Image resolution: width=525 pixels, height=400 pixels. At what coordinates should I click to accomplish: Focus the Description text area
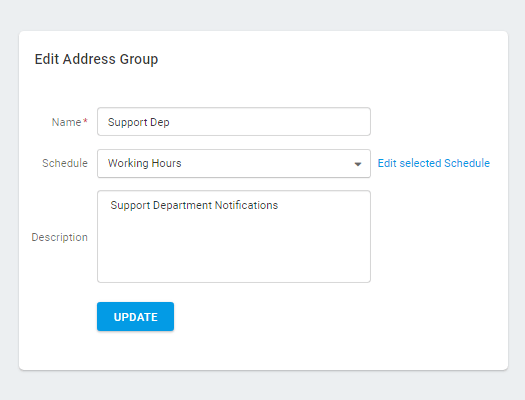tap(234, 237)
